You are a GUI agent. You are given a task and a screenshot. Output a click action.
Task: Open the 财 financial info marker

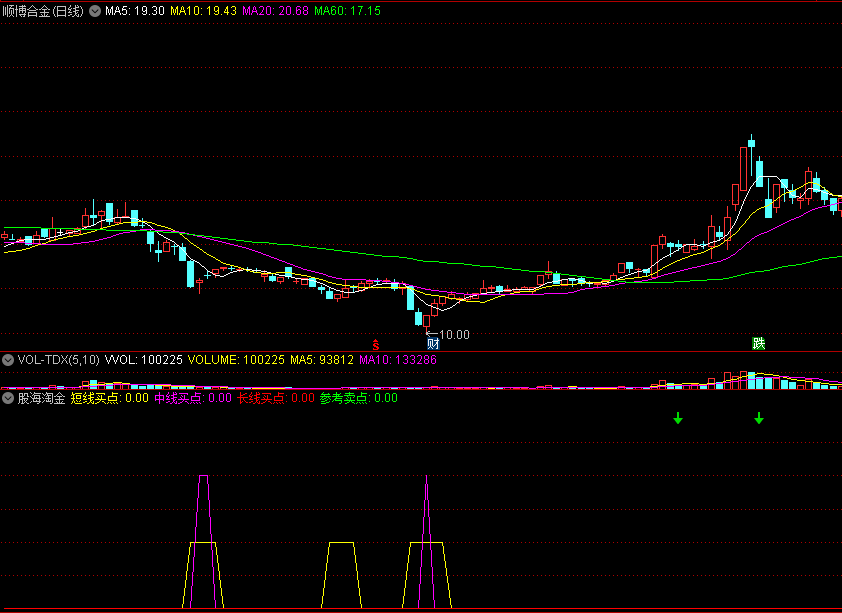(x=433, y=344)
